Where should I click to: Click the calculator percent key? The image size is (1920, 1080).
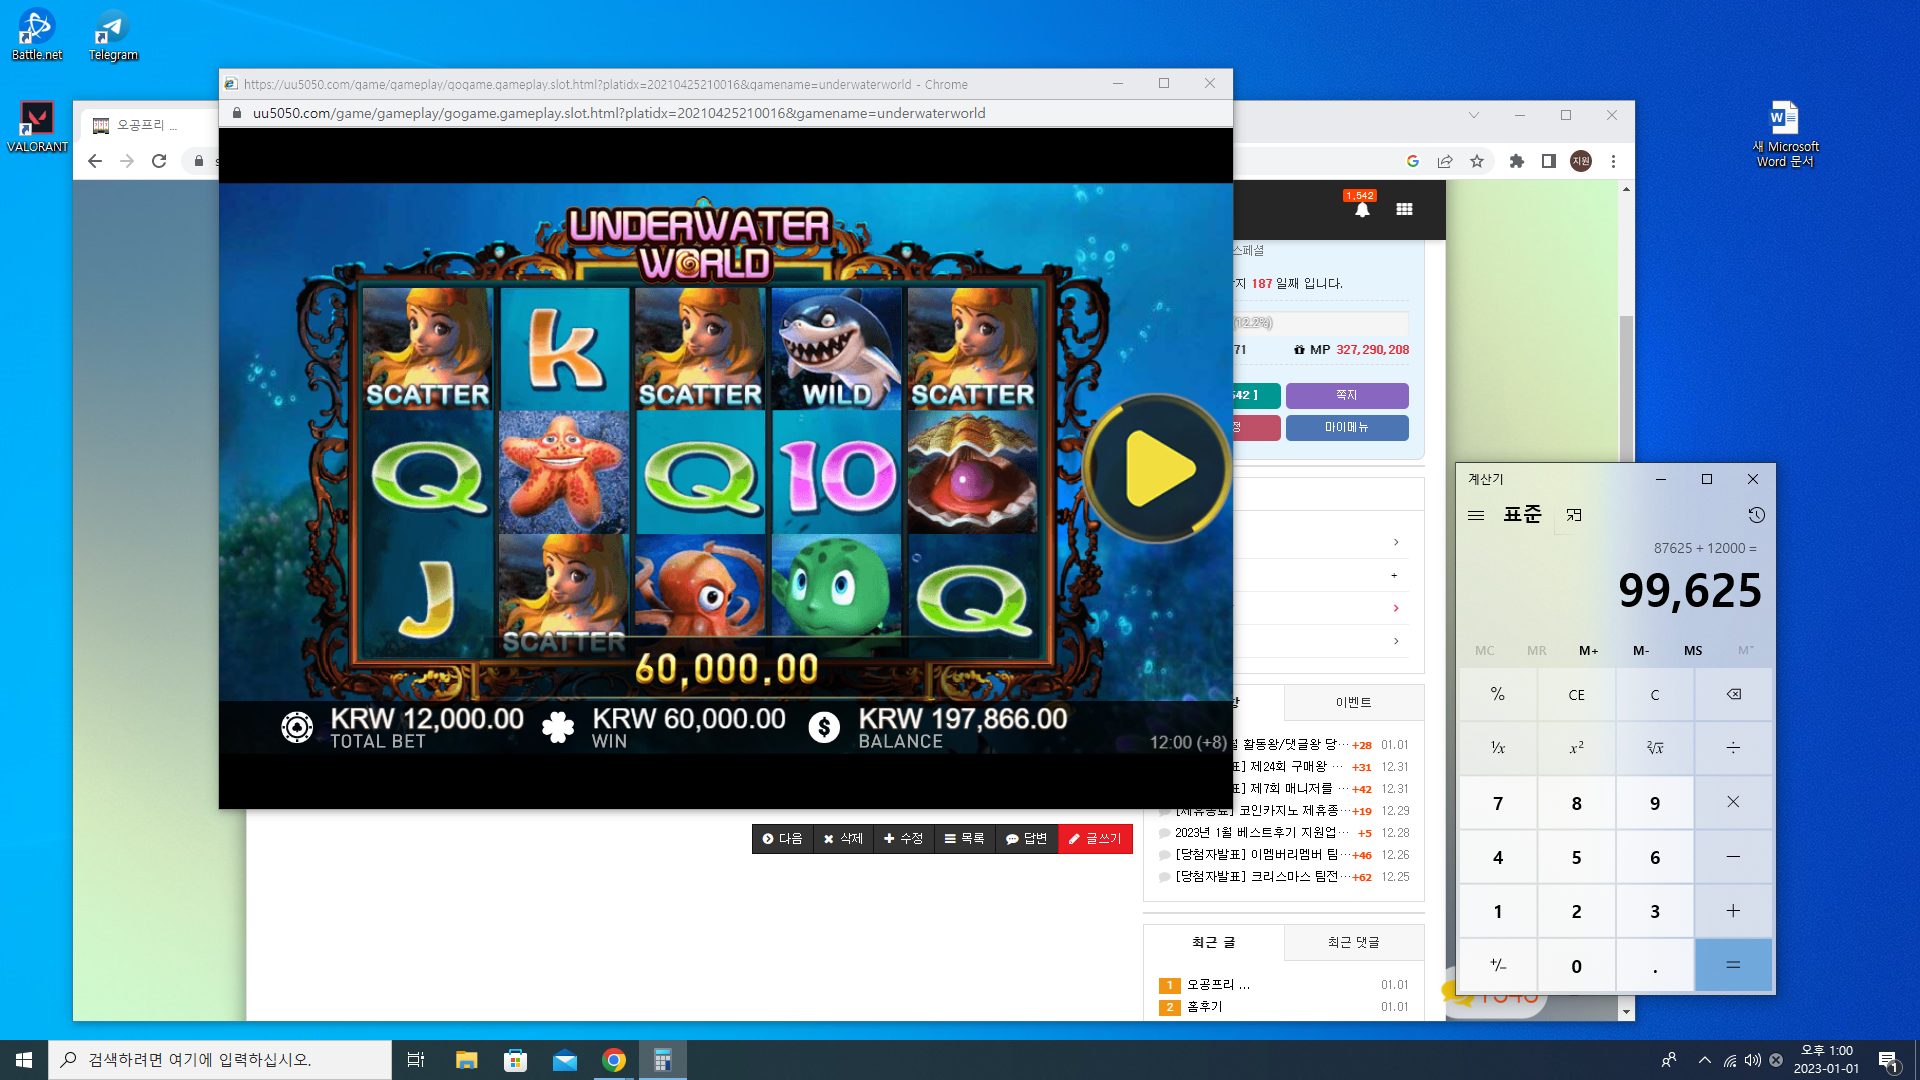[1498, 694]
